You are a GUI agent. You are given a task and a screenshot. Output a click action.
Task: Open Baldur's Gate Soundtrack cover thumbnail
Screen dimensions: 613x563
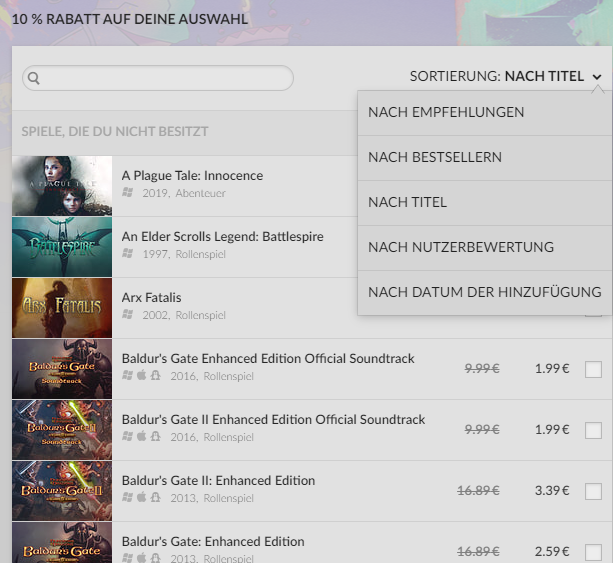(x=62, y=369)
